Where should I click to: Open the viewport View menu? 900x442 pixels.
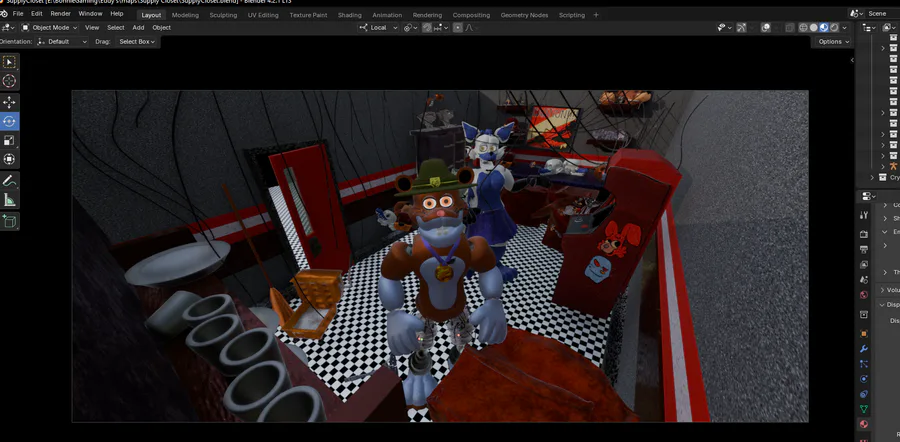tap(92, 28)
